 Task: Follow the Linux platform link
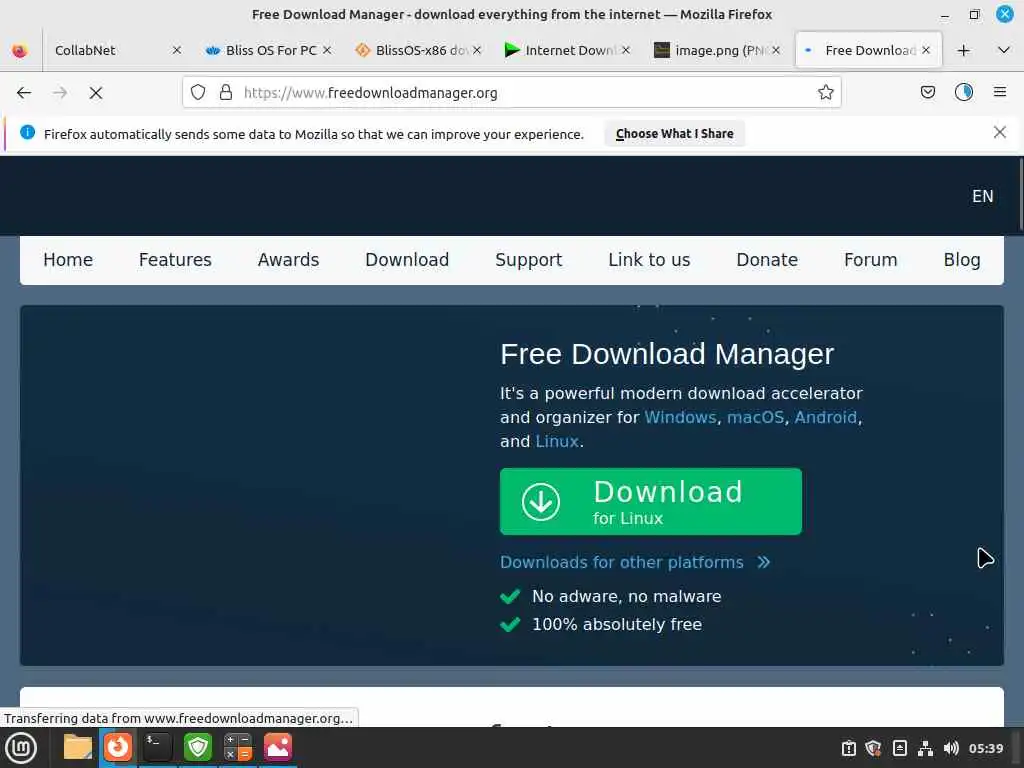point(557,441)
